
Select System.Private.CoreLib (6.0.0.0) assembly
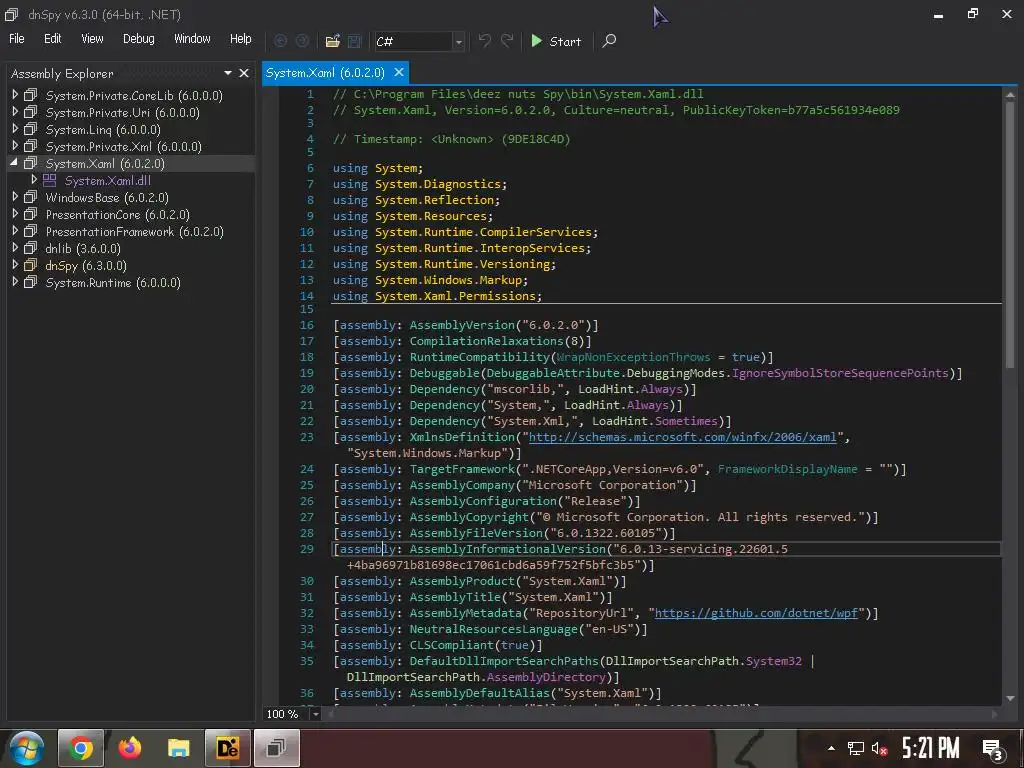134,95
